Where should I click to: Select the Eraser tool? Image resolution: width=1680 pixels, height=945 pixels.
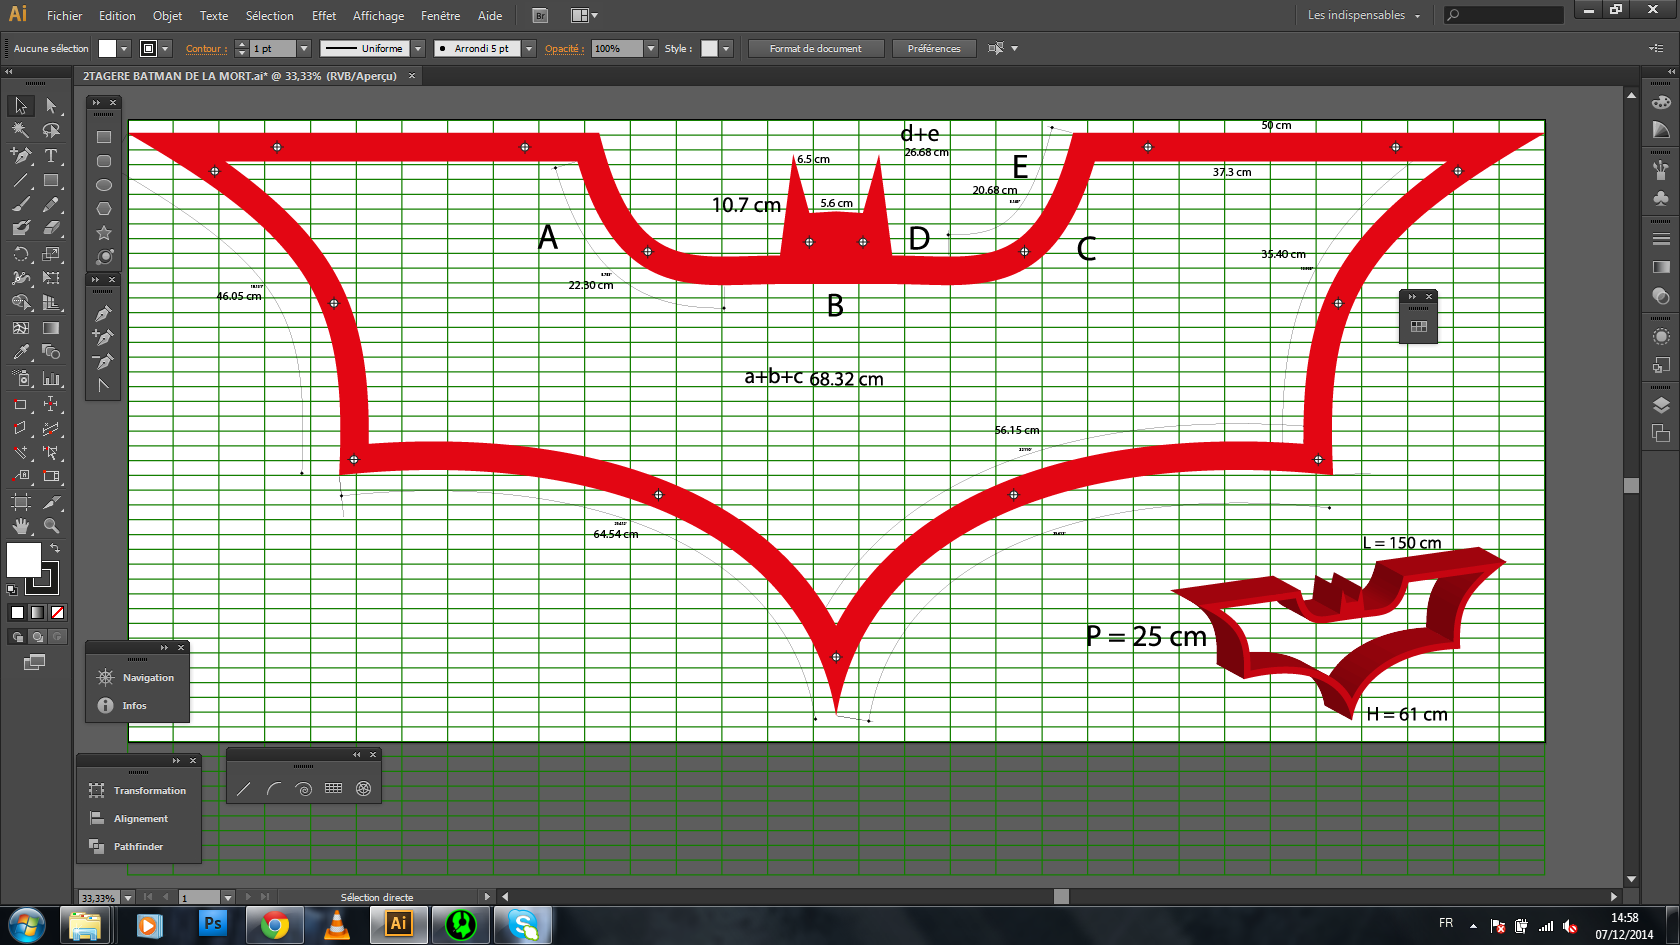point(51,229)
